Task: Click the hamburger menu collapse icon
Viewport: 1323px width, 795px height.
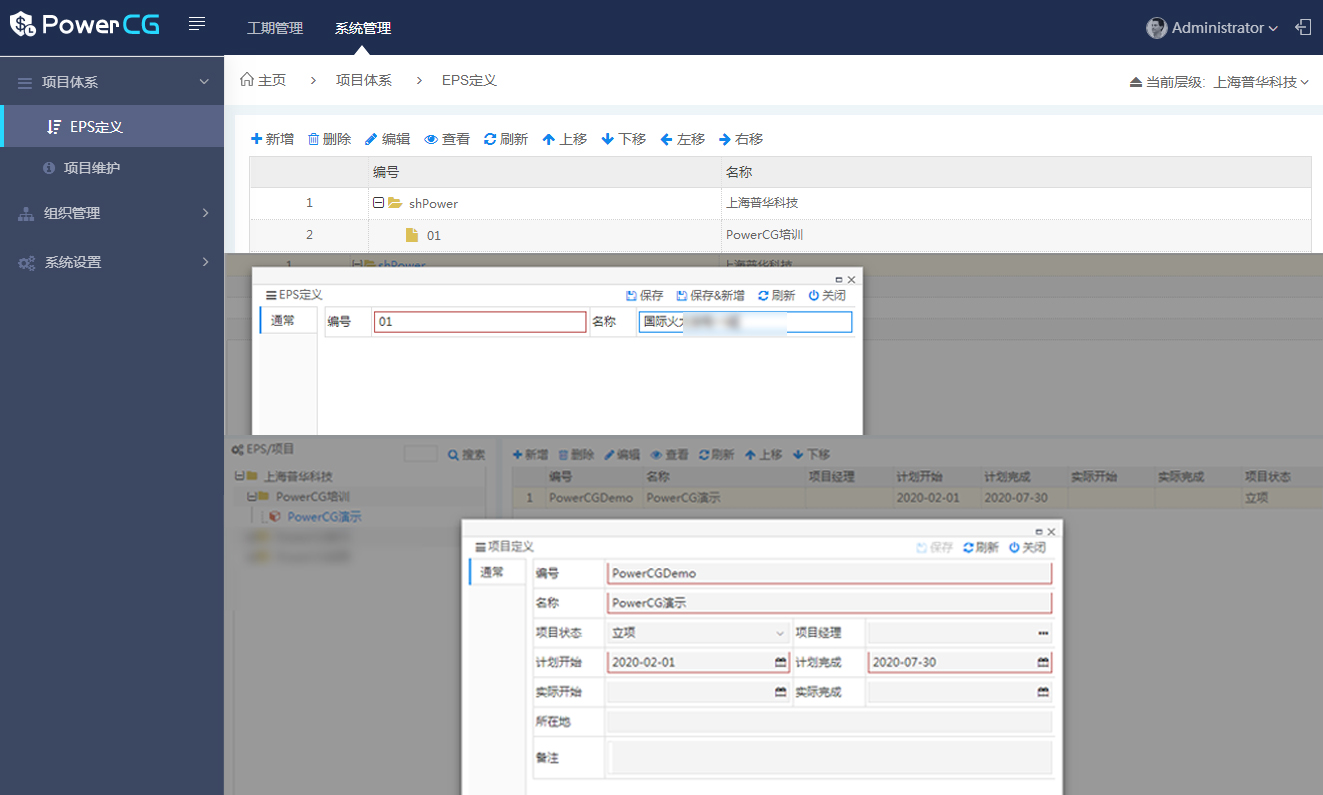Action: click(197, 24)
